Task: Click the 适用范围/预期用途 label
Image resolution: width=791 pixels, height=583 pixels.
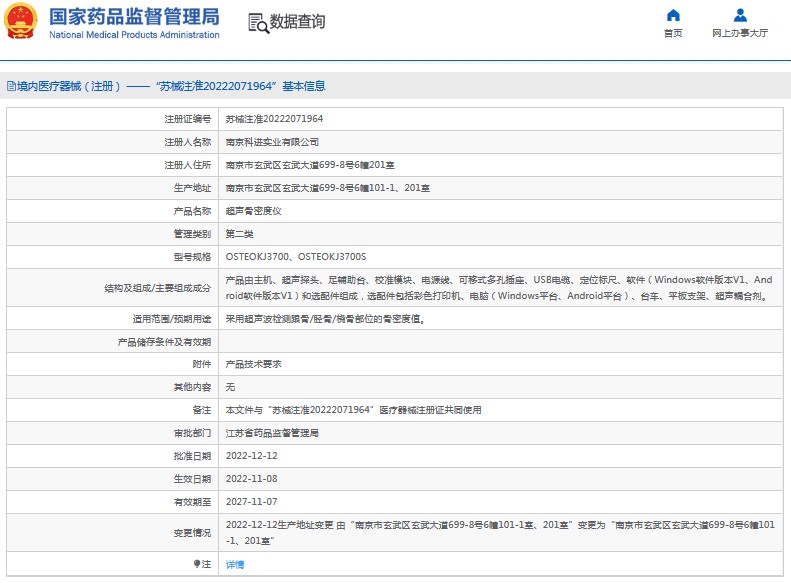Action: click(x=172, y=319)
